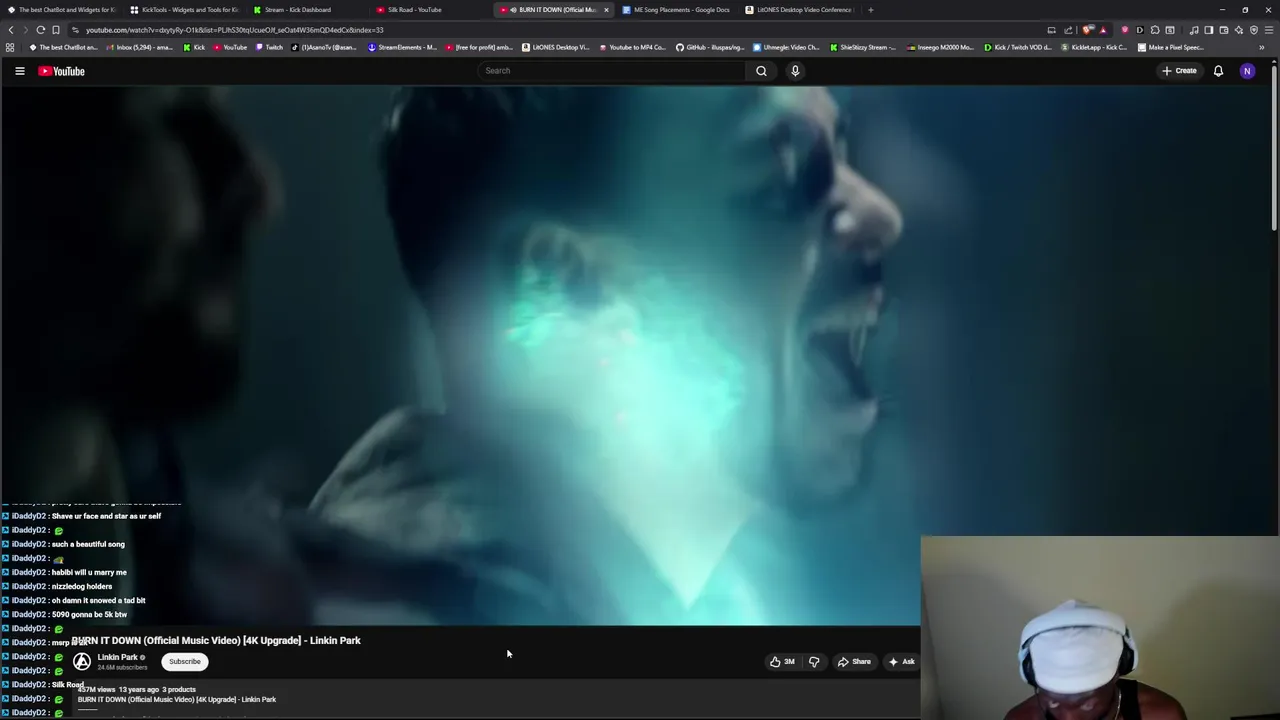Viewport: 1280px width, 720px height.
Task: Open a new browser tab
Action: coord(870,10)
